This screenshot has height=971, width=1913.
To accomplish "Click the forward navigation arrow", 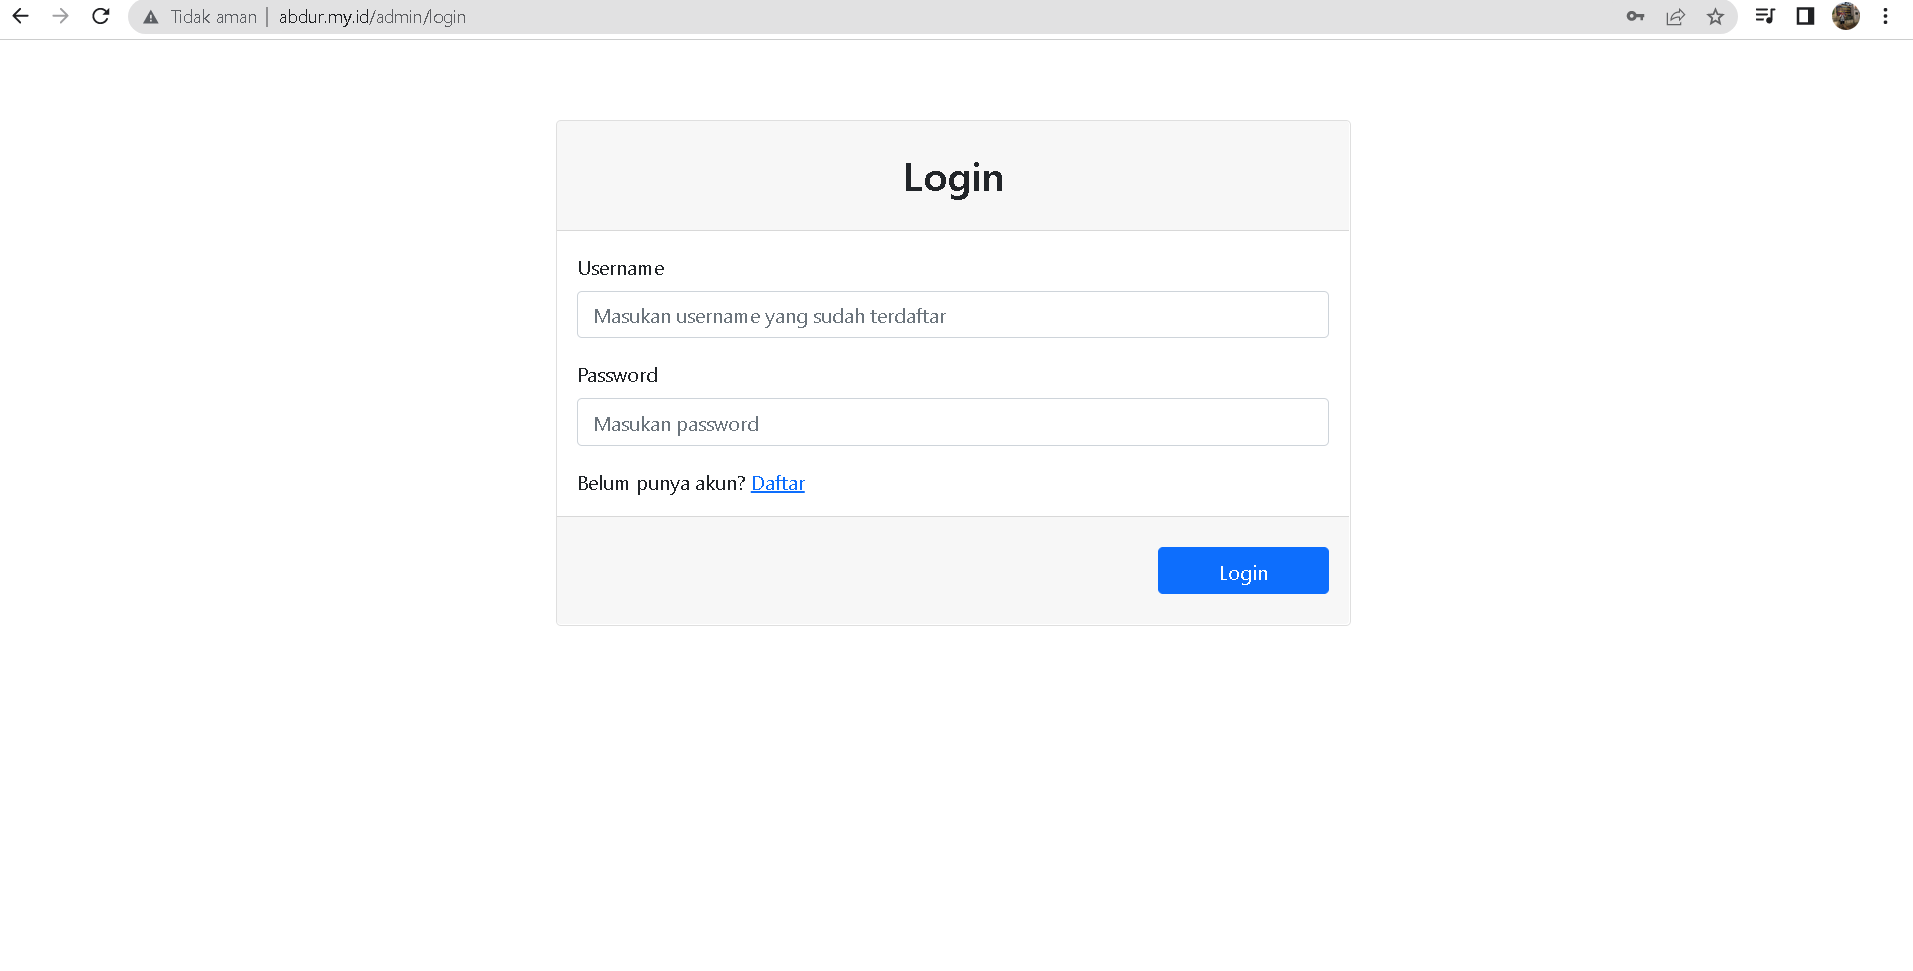I will pos(60,16).
